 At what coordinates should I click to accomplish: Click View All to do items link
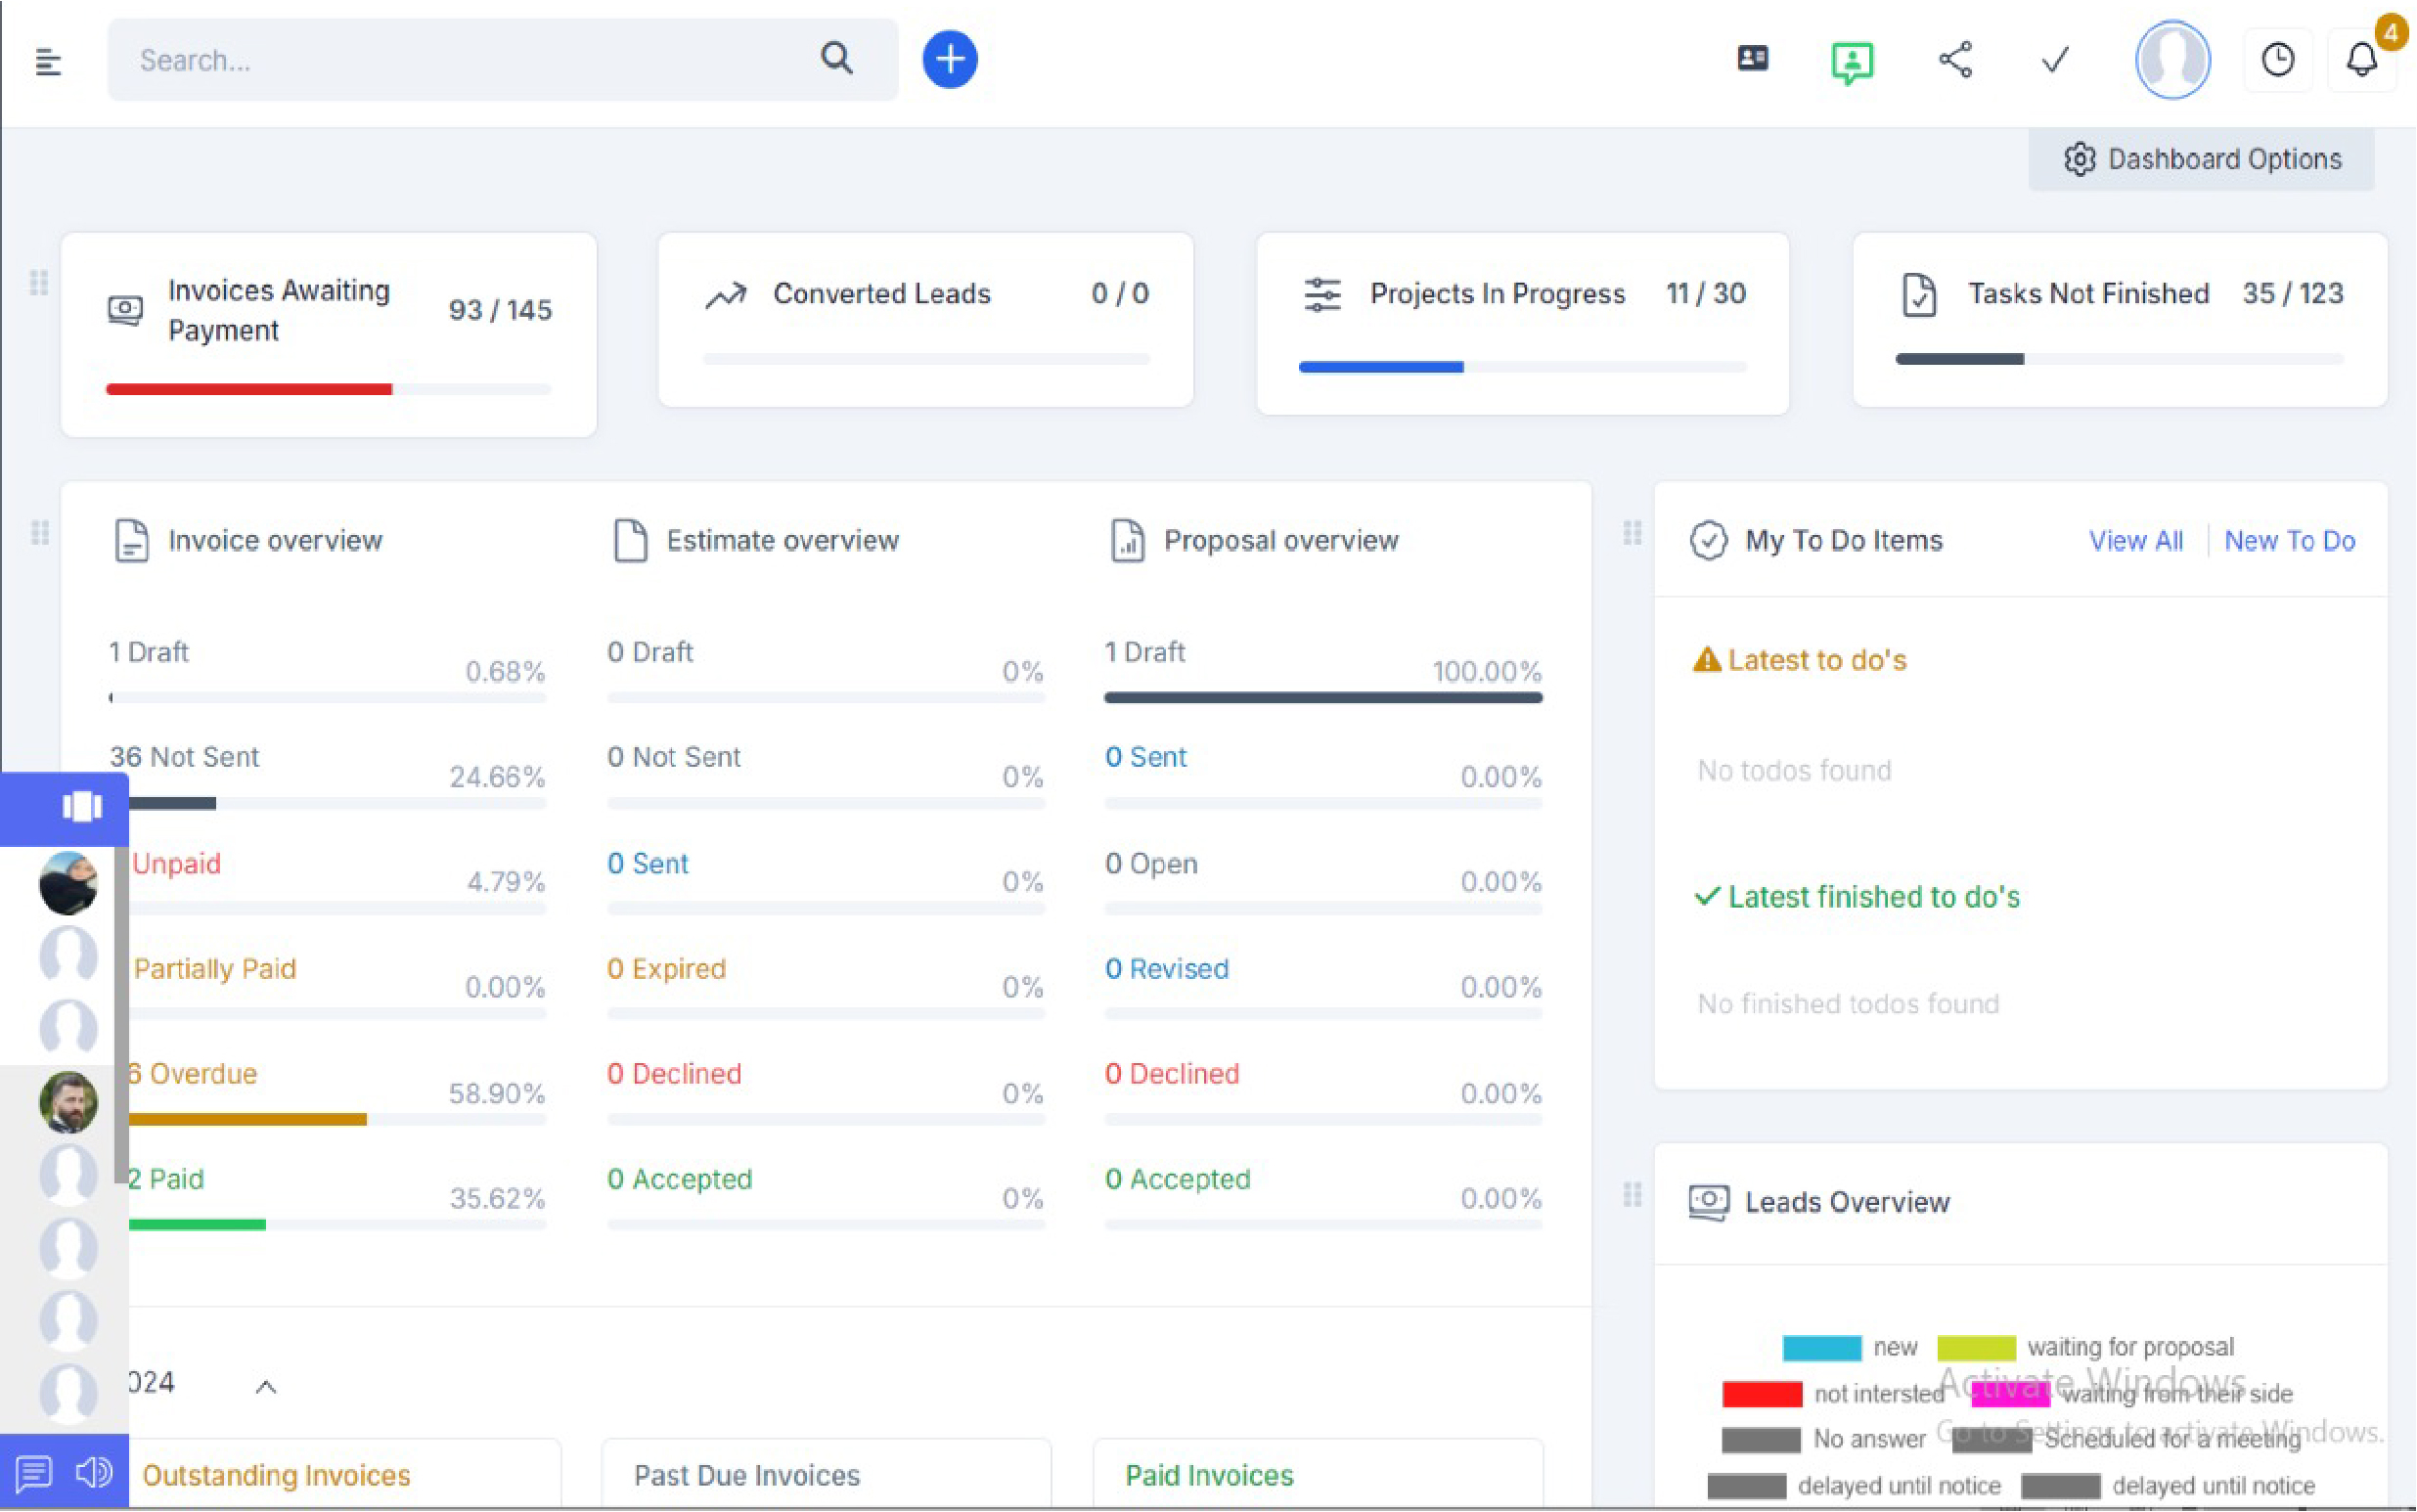(x=2135, y=541)
